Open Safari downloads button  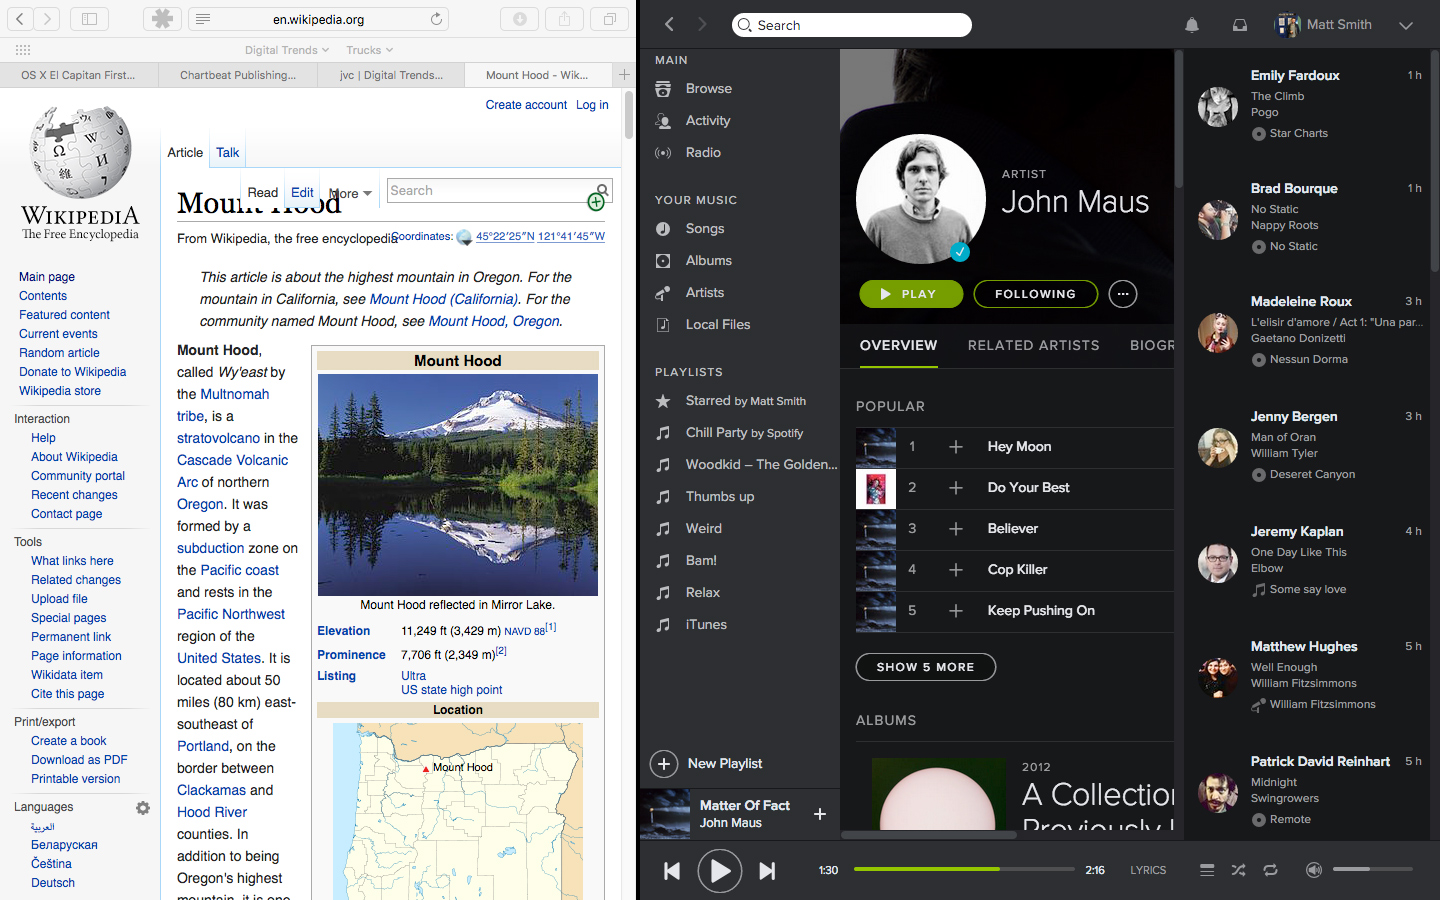tap(520, 18)
